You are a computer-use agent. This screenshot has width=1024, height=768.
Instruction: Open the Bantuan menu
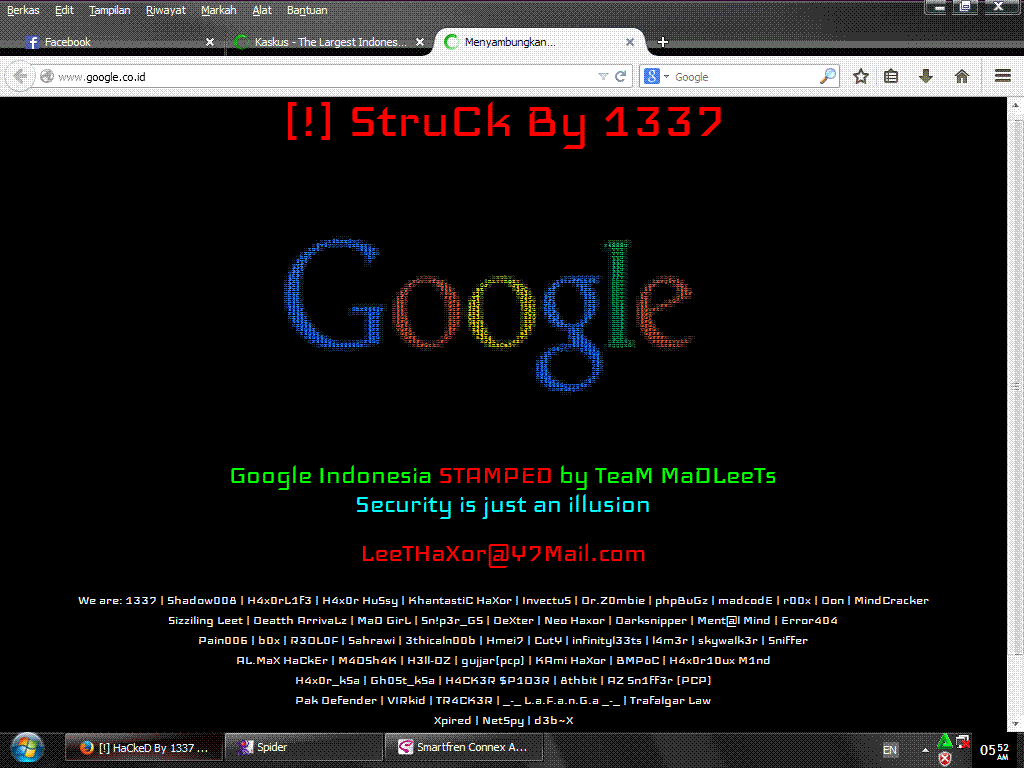pyautogui.click(x=307, y=10)
